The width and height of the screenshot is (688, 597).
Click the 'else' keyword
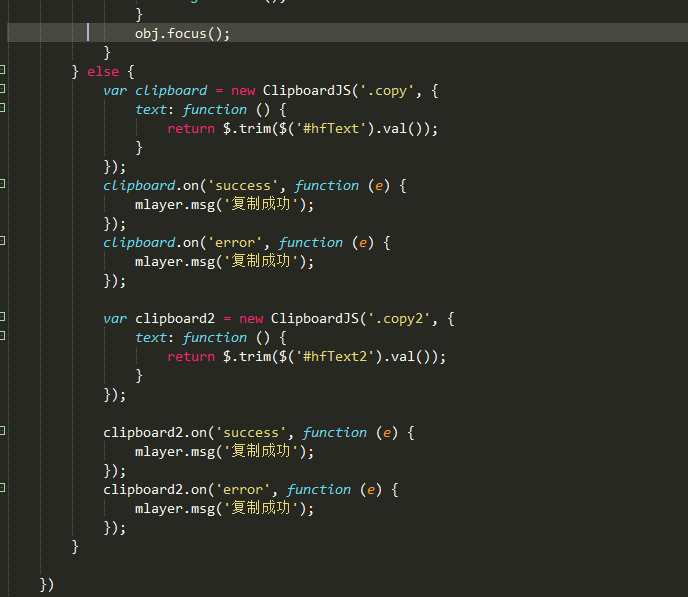coord(103,71)
